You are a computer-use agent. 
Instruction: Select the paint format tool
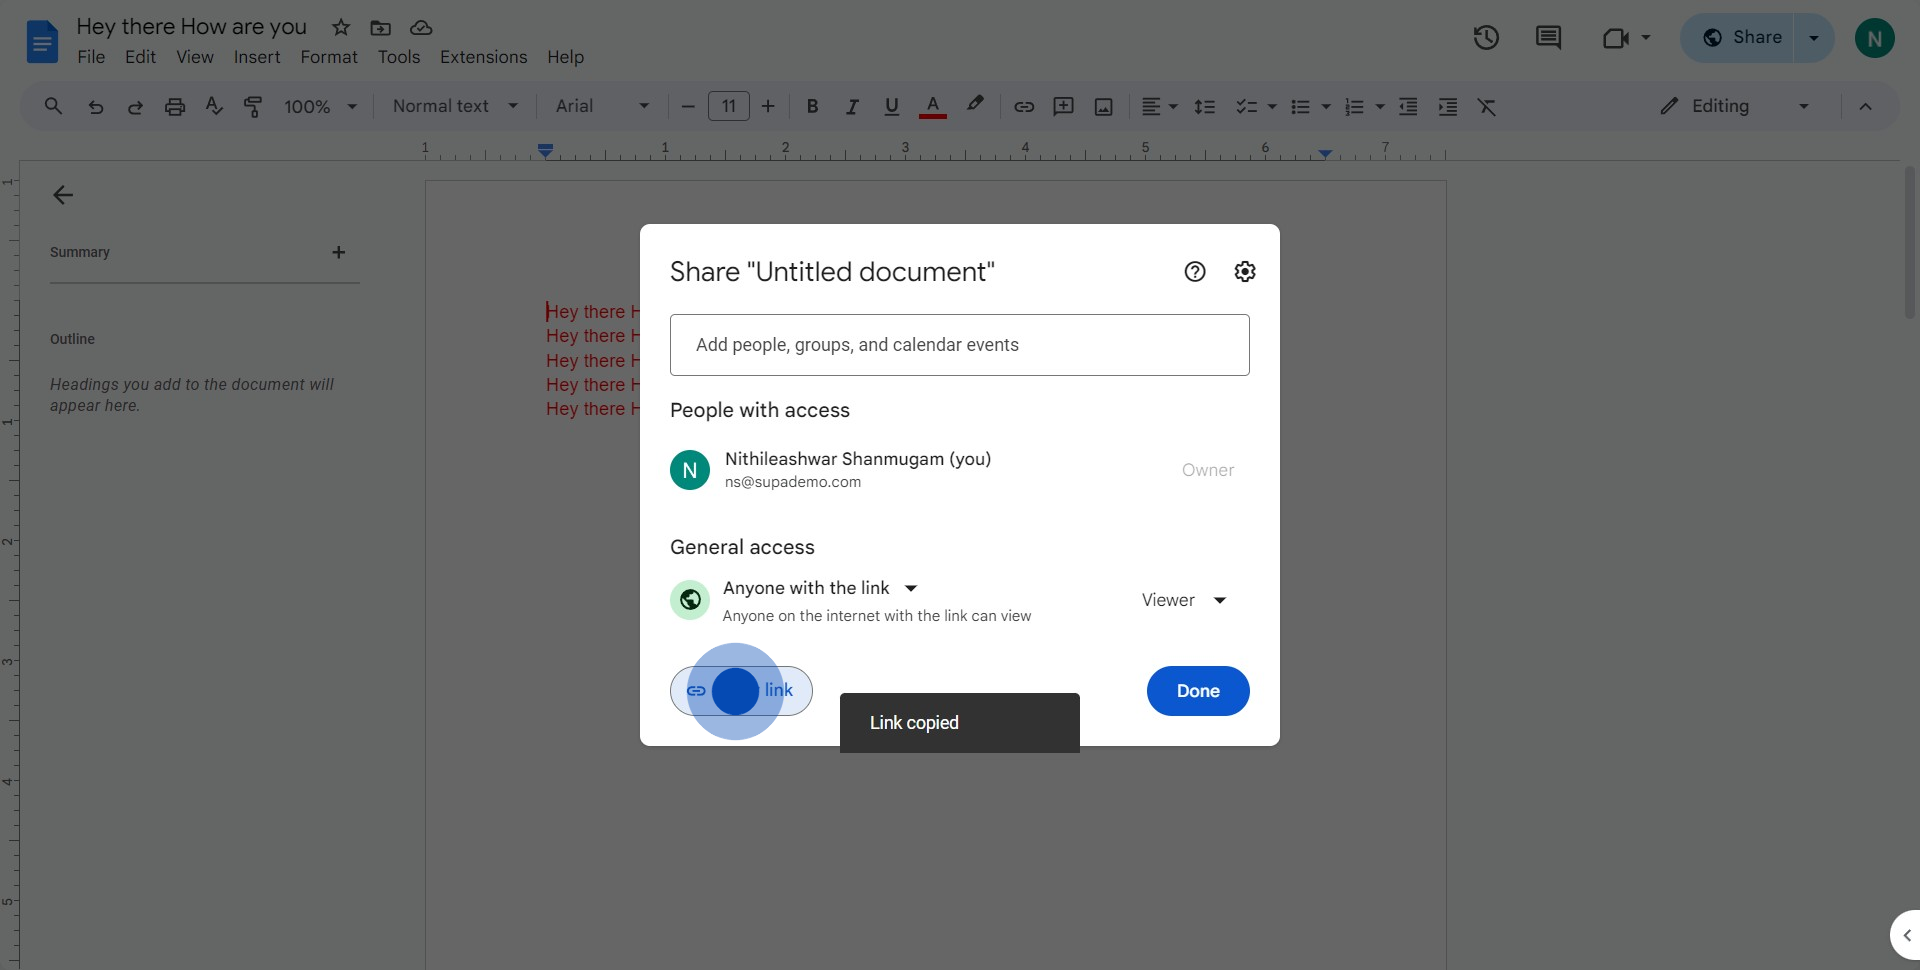click(253, 106)
